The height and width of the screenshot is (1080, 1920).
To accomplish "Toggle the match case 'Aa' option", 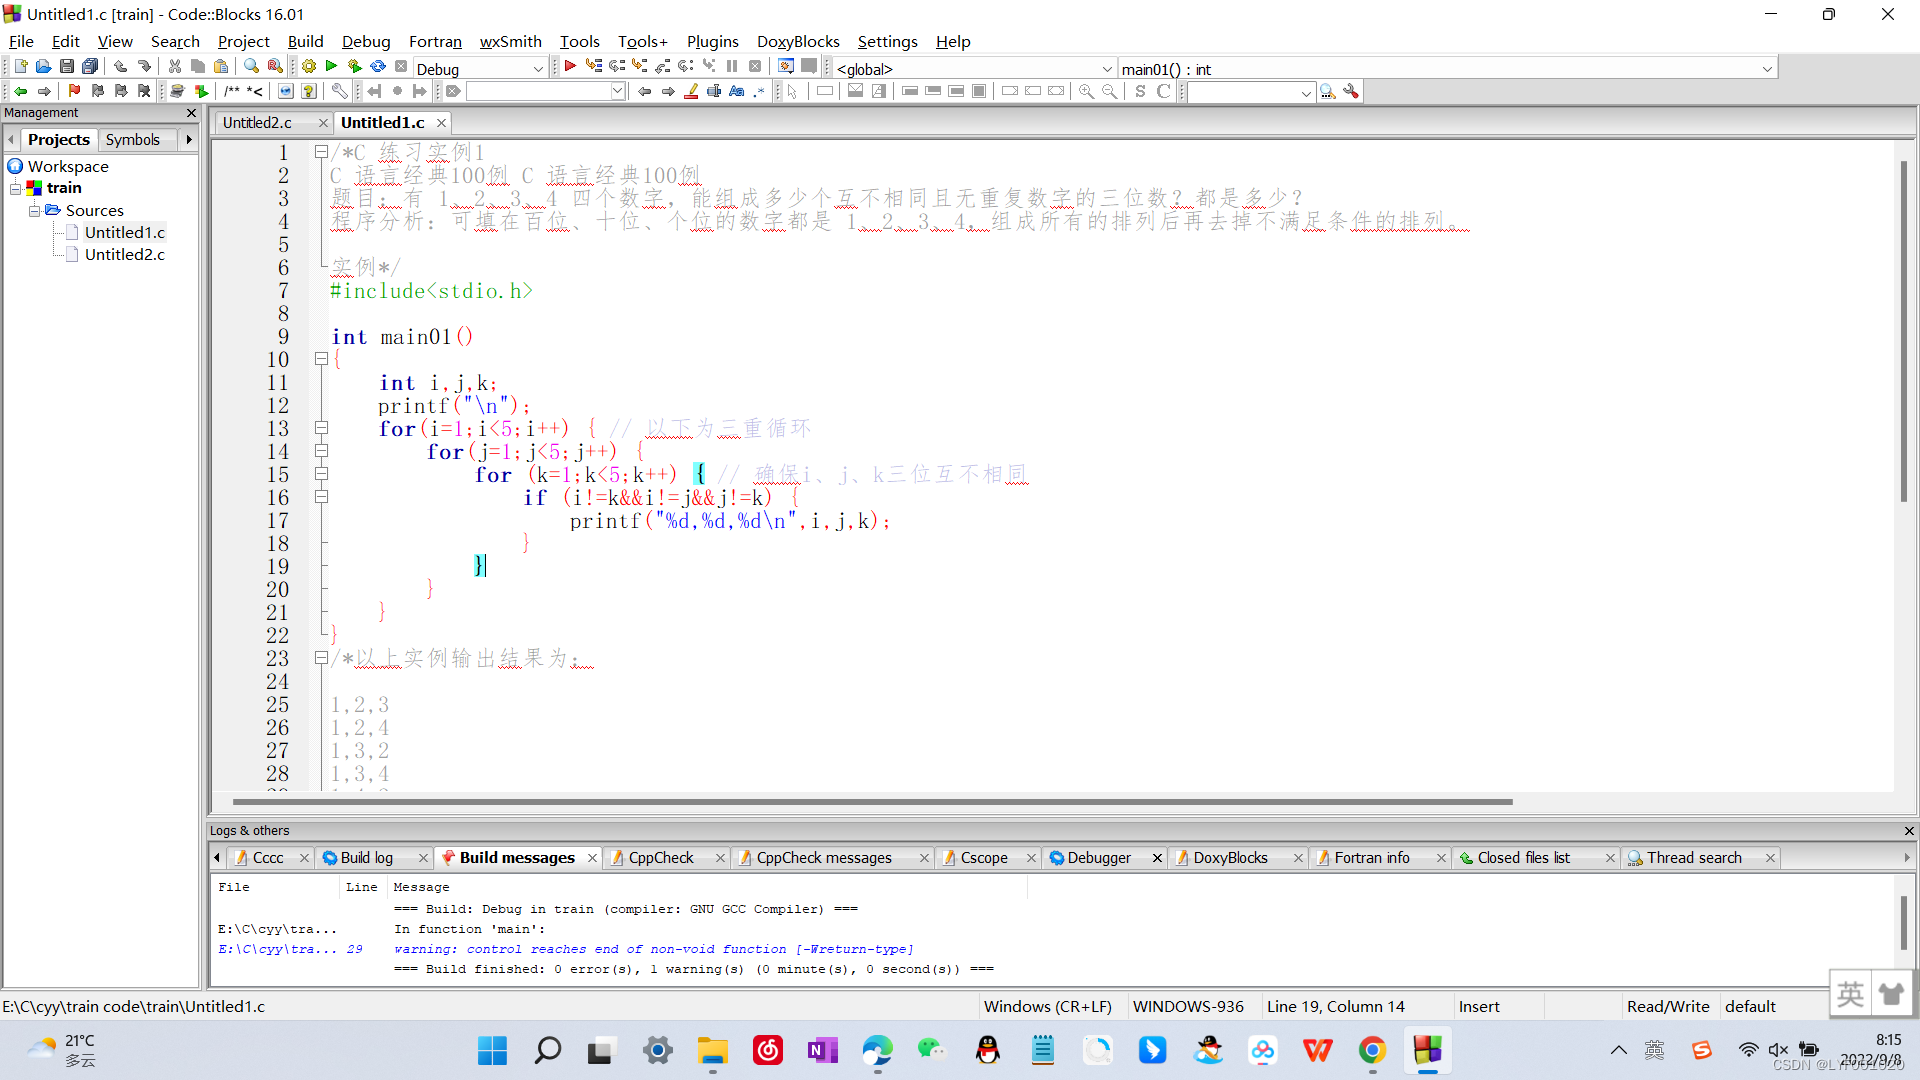I will [x=737, y=91].
